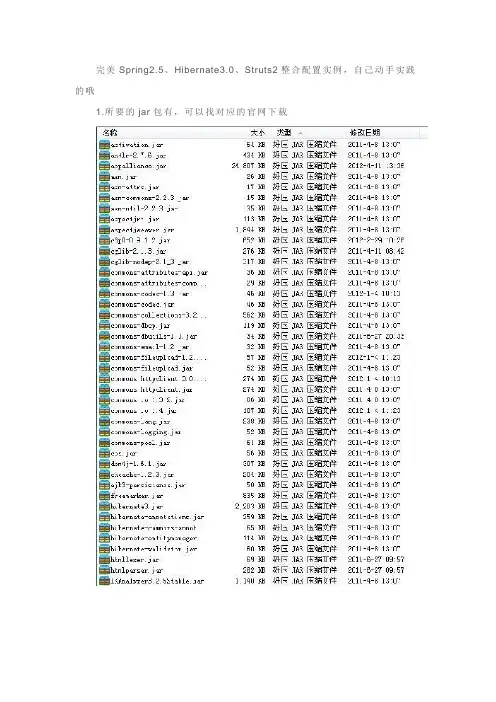Select the aopalliance.jar archive icon
This screenshot has width=496, height=702.
pyautogui.click(x=104, y=166)
